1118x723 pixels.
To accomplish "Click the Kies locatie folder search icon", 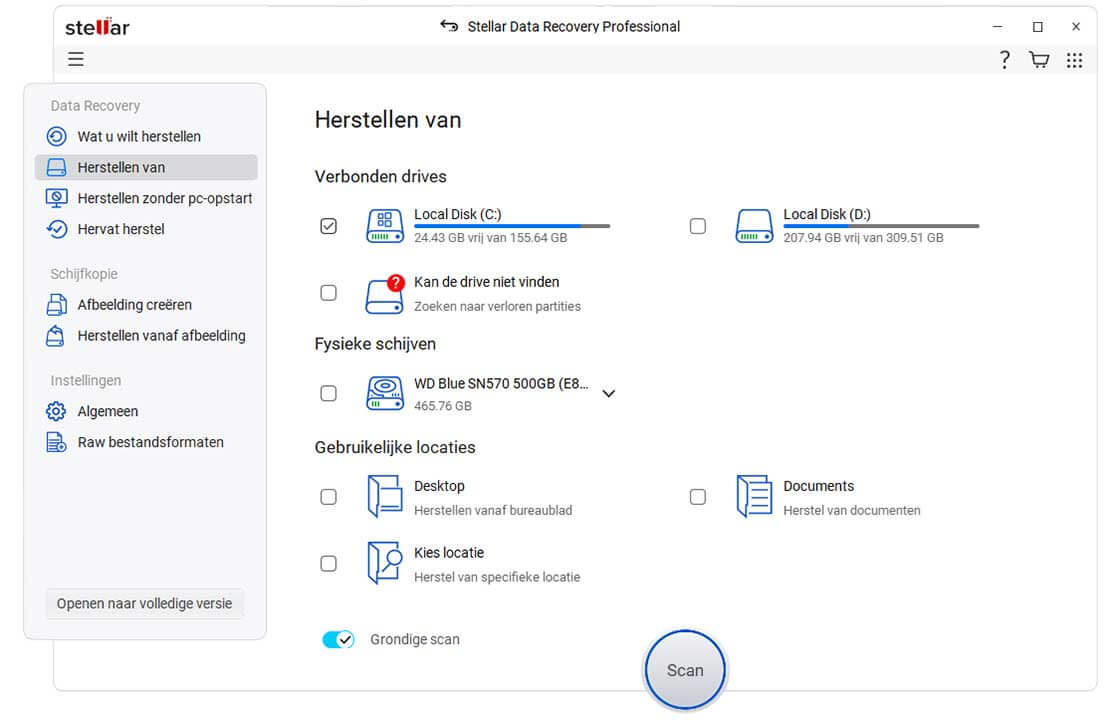I will [x=384, y=563].
